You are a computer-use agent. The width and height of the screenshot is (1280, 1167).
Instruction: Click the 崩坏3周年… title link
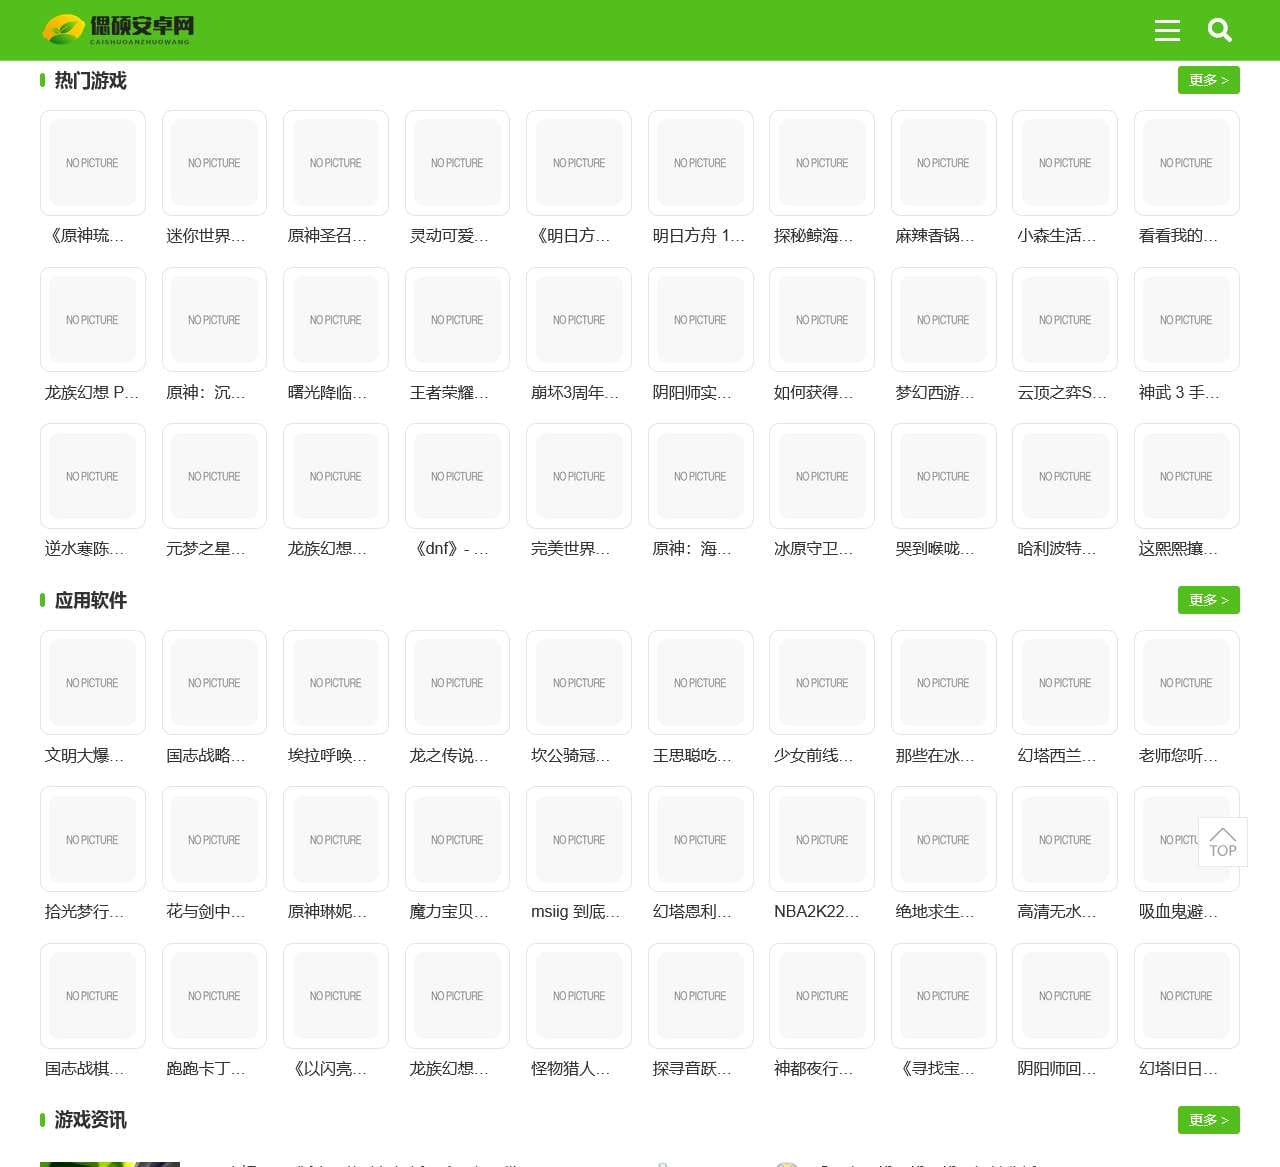click(575, 393)
